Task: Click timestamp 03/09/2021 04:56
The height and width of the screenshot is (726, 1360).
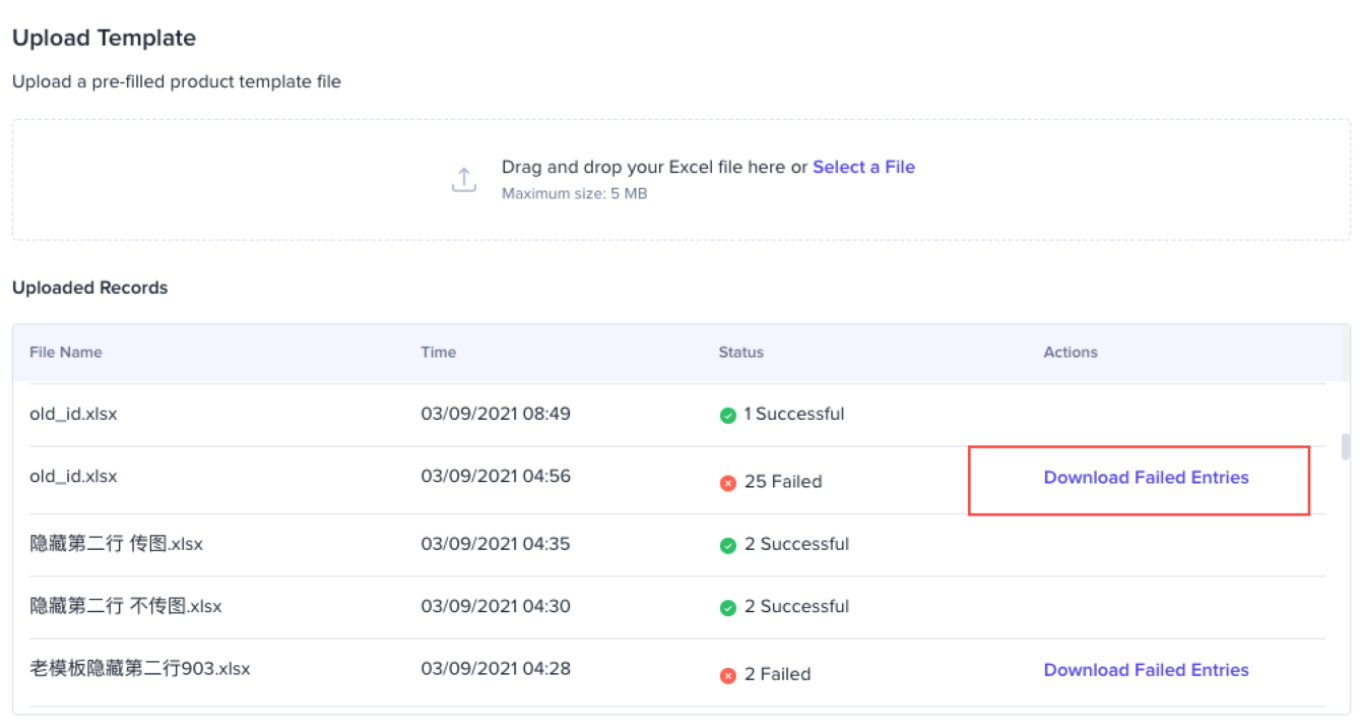Action: pyautogui.click(x=496, y=476)
